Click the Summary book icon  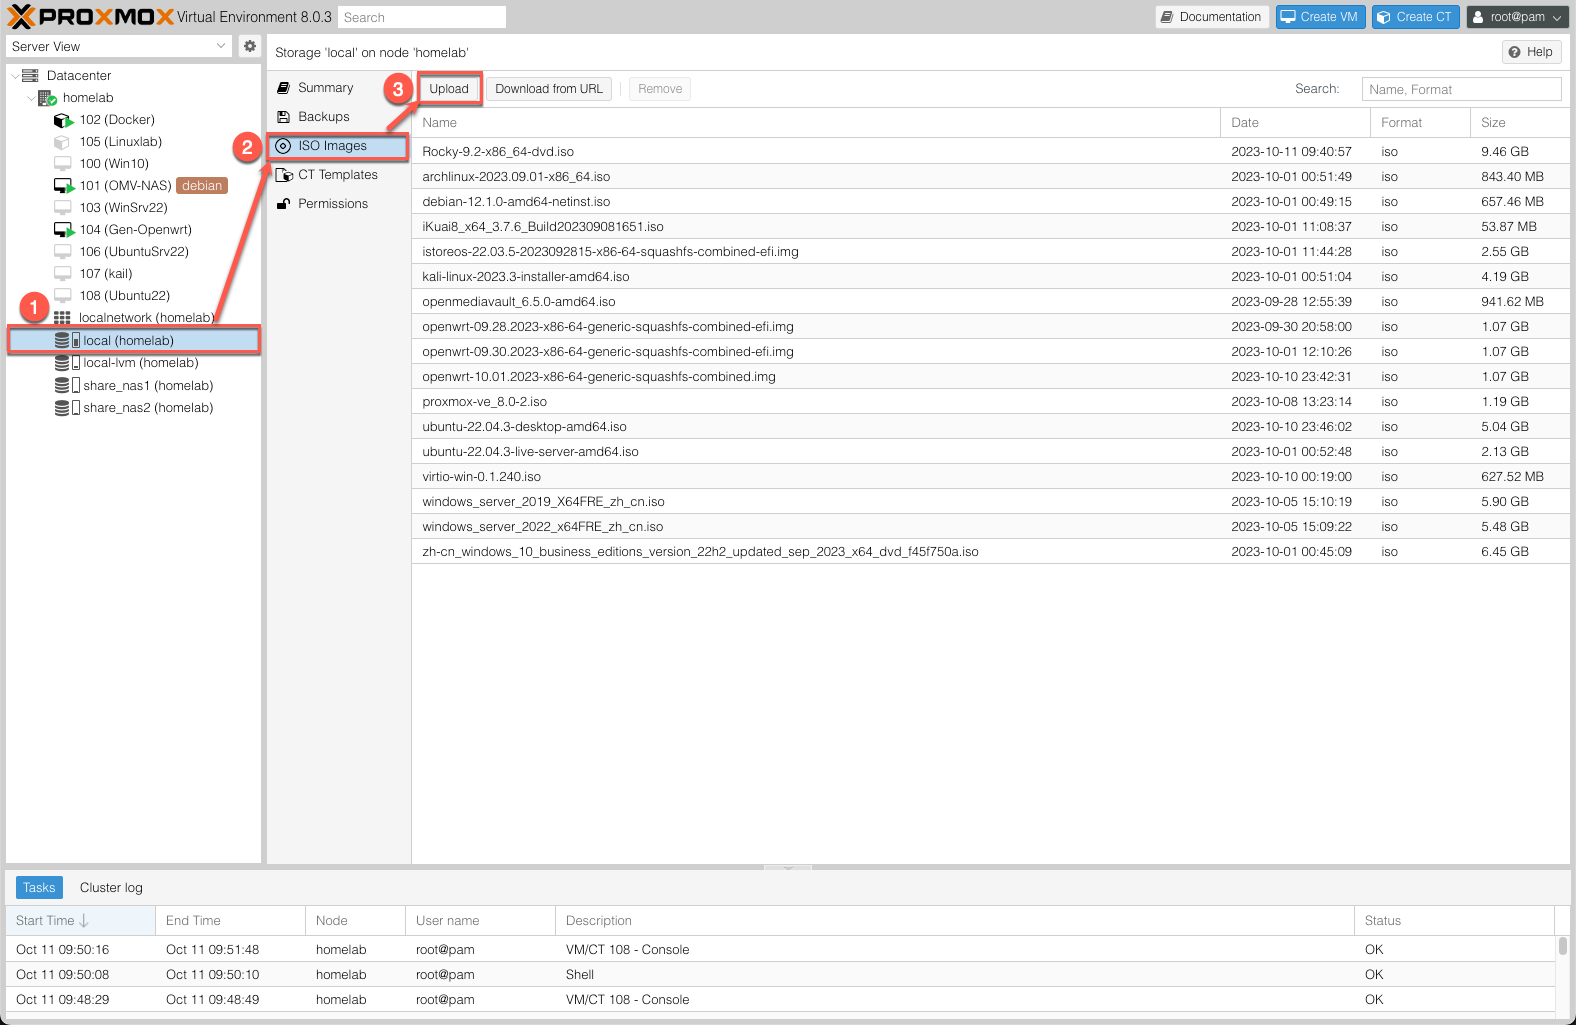click(x=283, y=88)
